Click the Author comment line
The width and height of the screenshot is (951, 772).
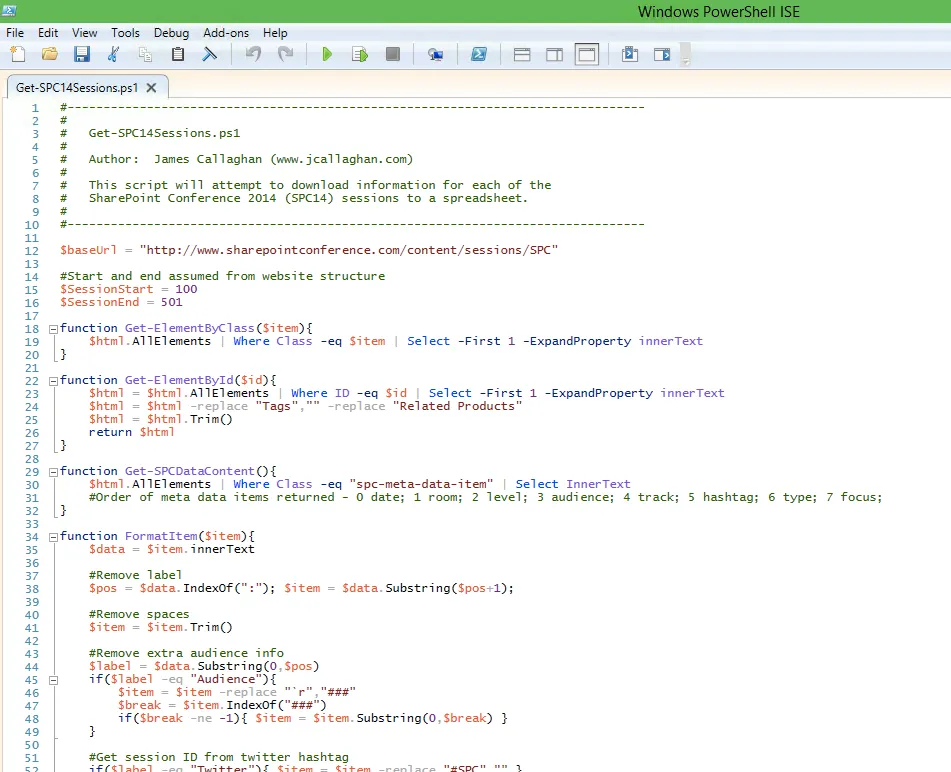point(237,159)
